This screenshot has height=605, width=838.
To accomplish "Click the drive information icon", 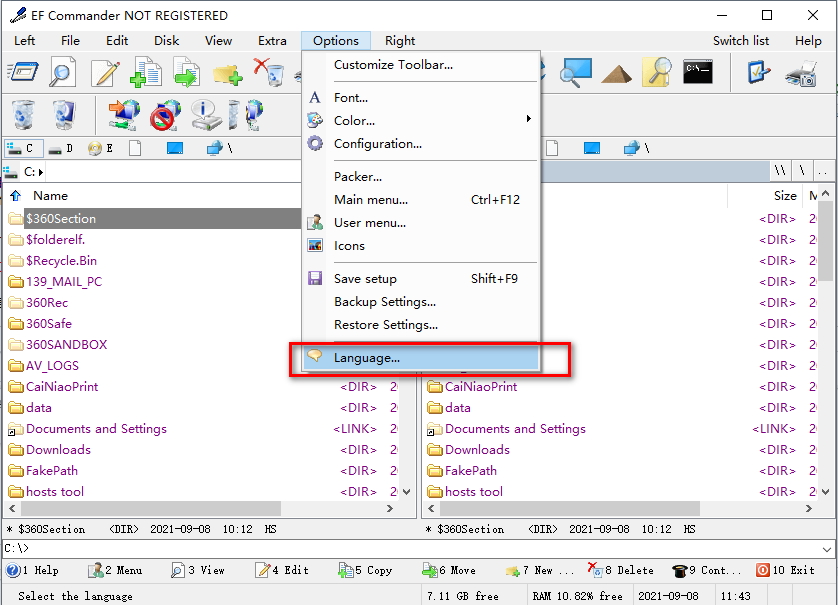I will (x=205, y=115).
